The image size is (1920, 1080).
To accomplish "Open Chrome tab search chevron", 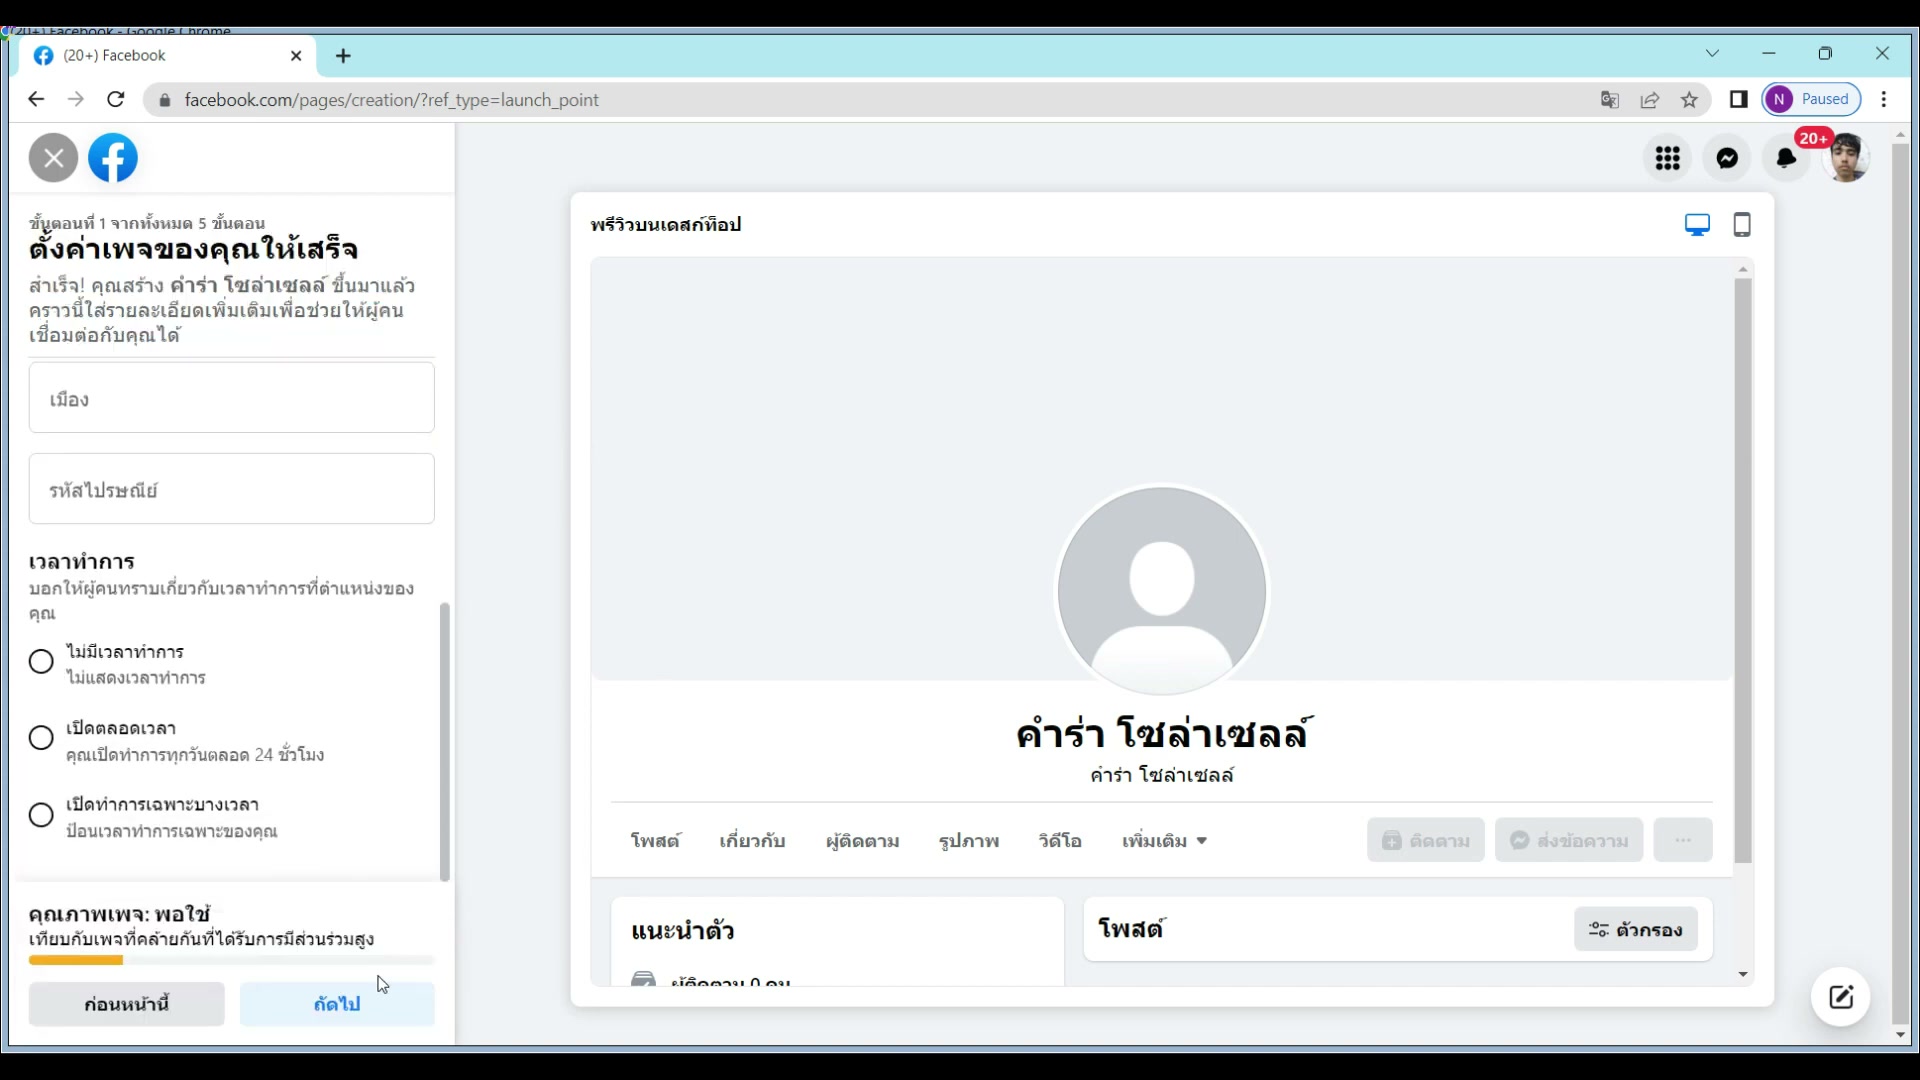I will [x=1712, y=54].
